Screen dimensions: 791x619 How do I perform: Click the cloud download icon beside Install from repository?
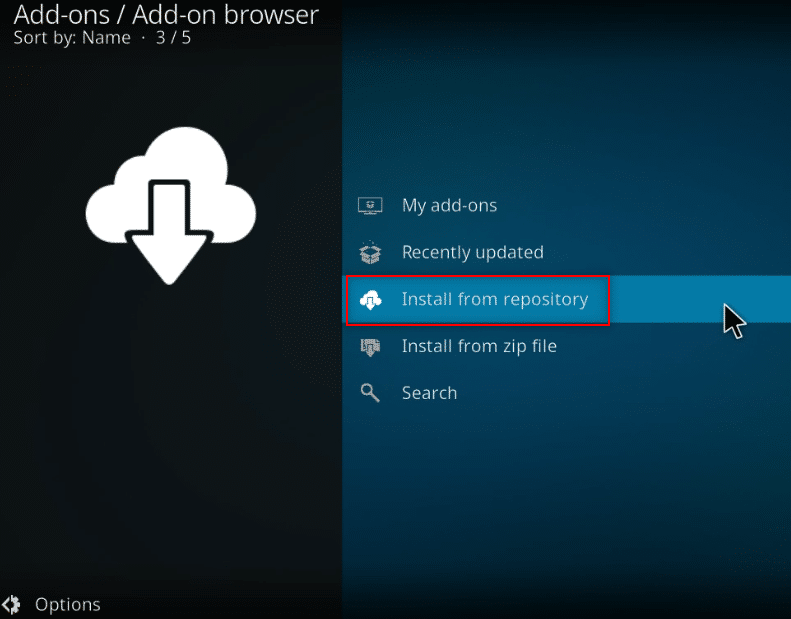click(x=370, y=300)
